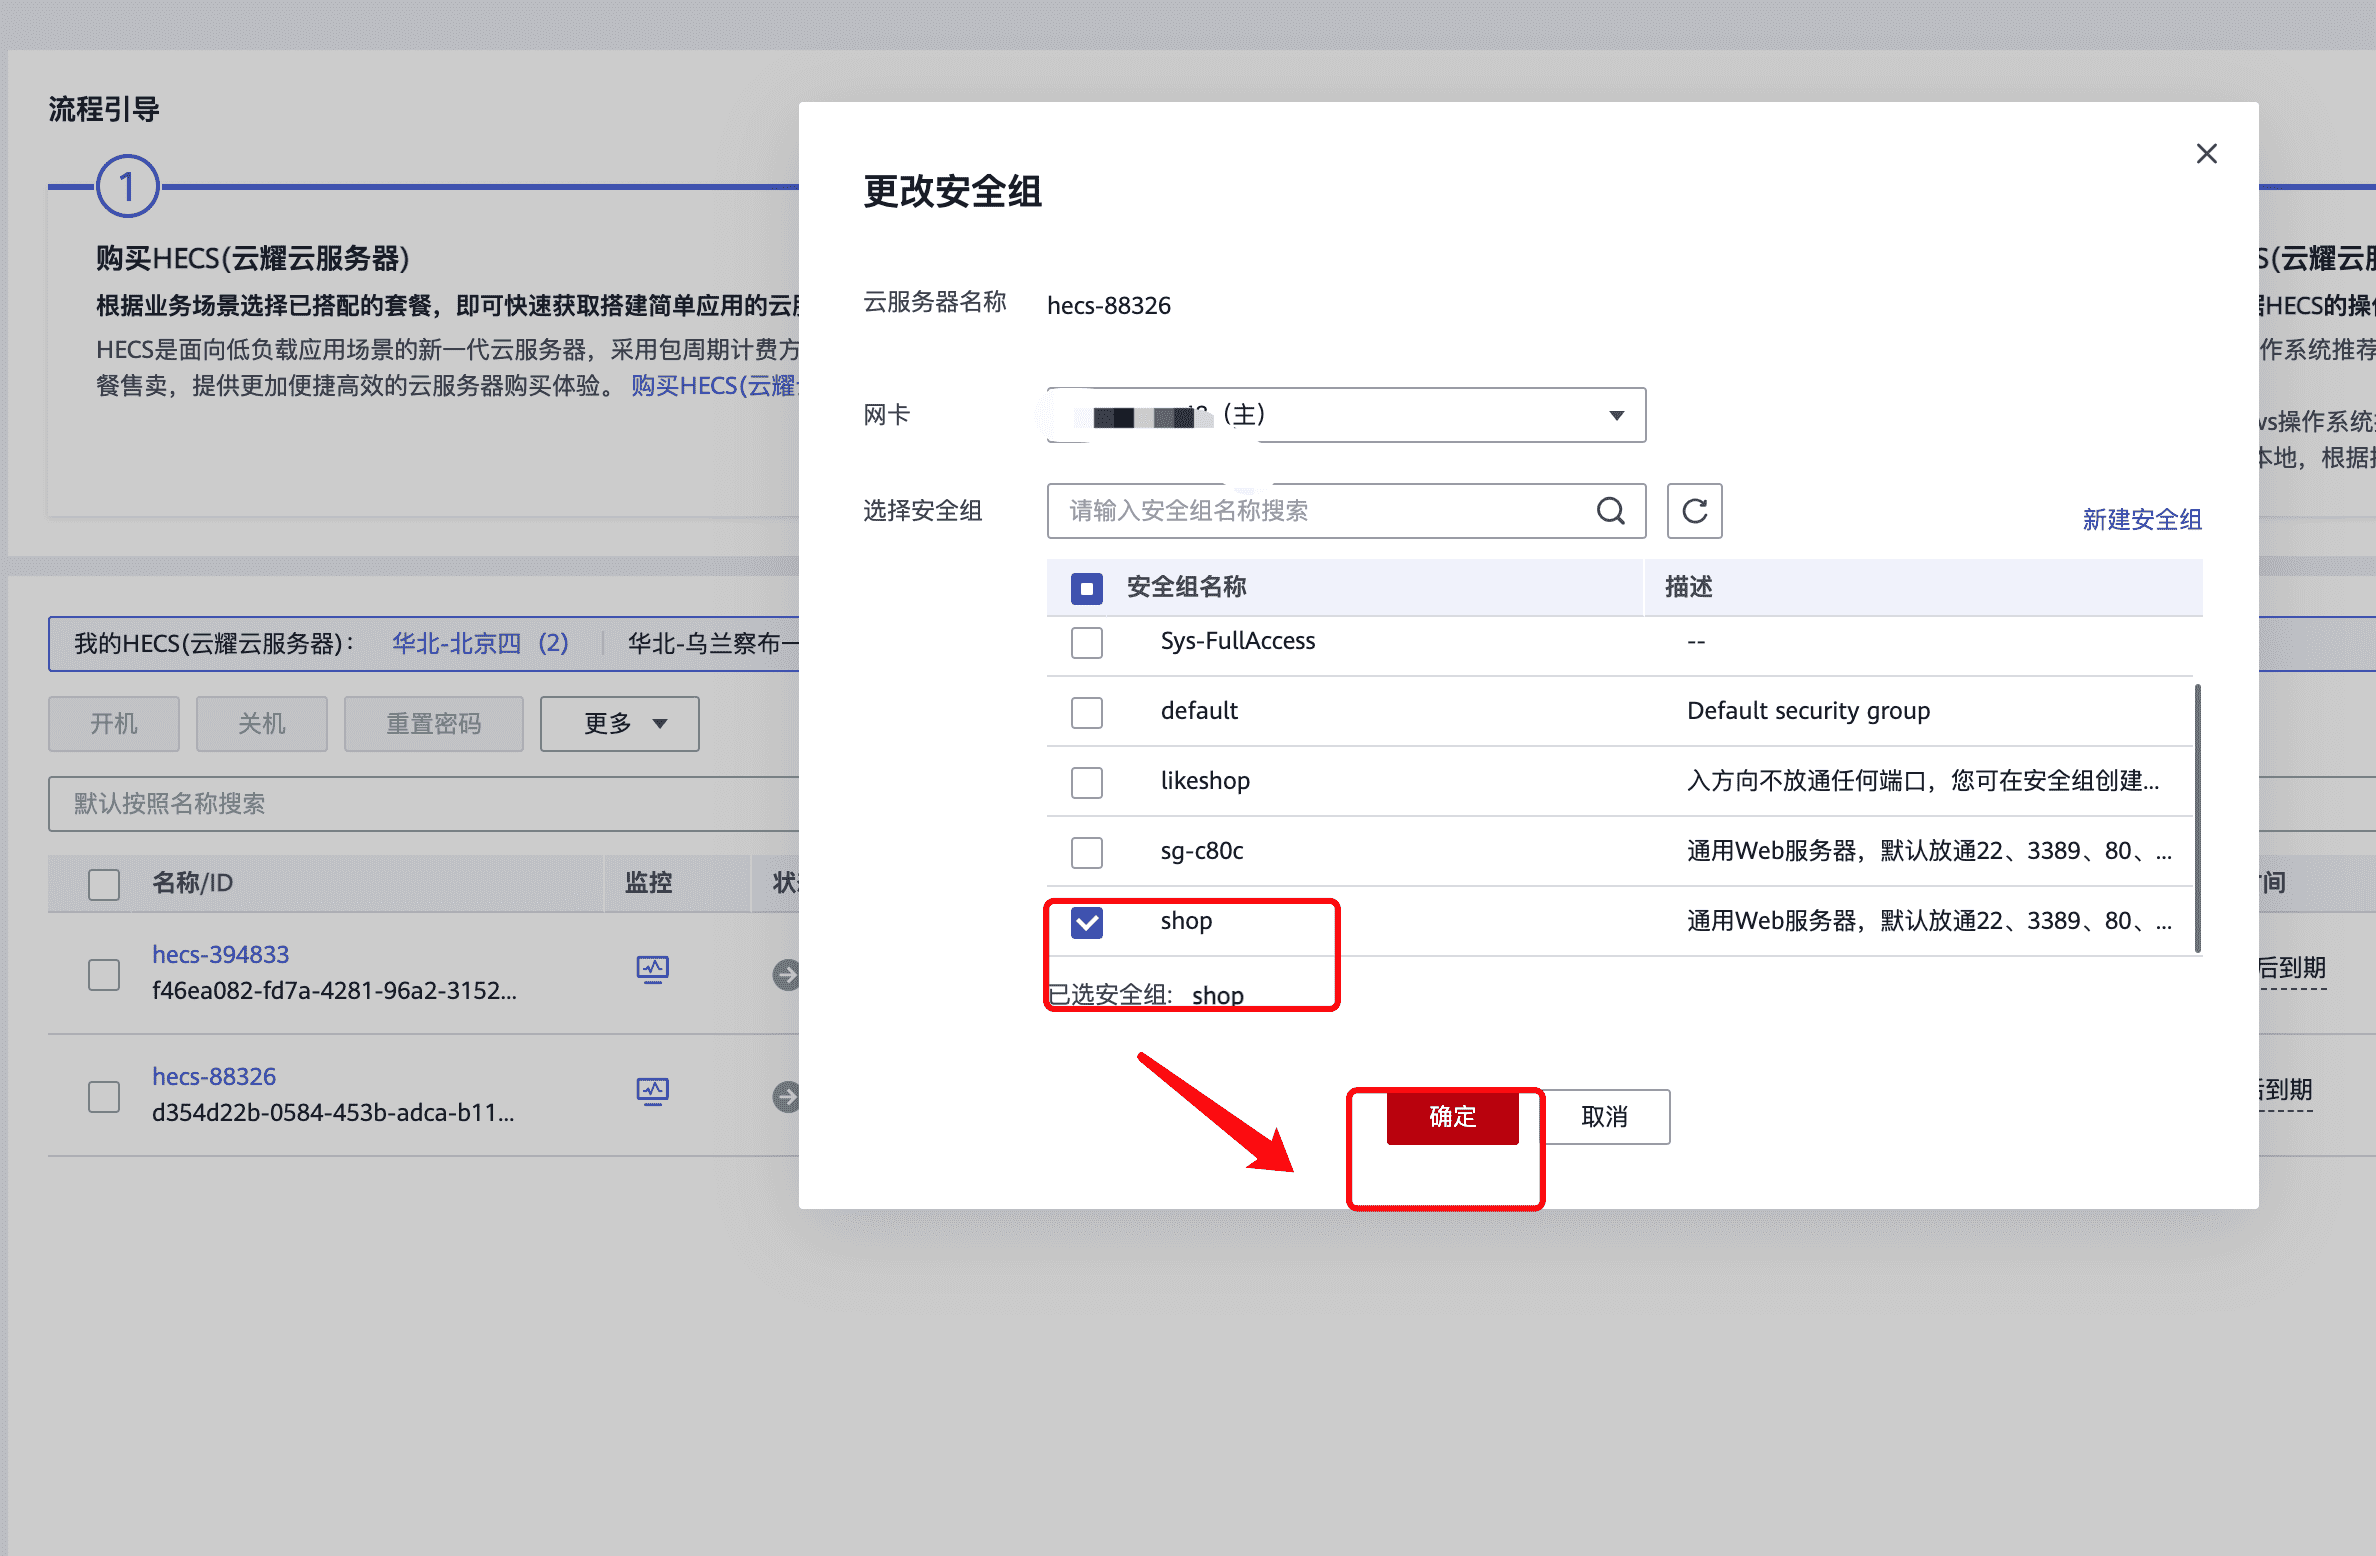Click the refresh security group list icon
Image resolution: width=2376 pixels, height=1556 pixels.
click(1694, 511)
